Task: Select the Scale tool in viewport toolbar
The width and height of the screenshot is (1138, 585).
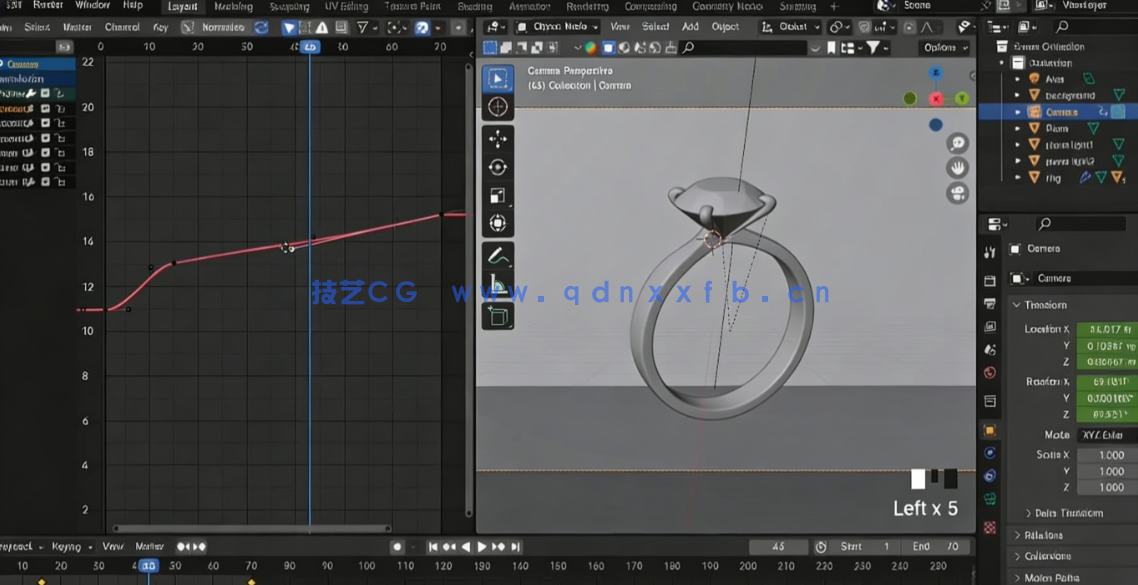Action: [497, 196]
